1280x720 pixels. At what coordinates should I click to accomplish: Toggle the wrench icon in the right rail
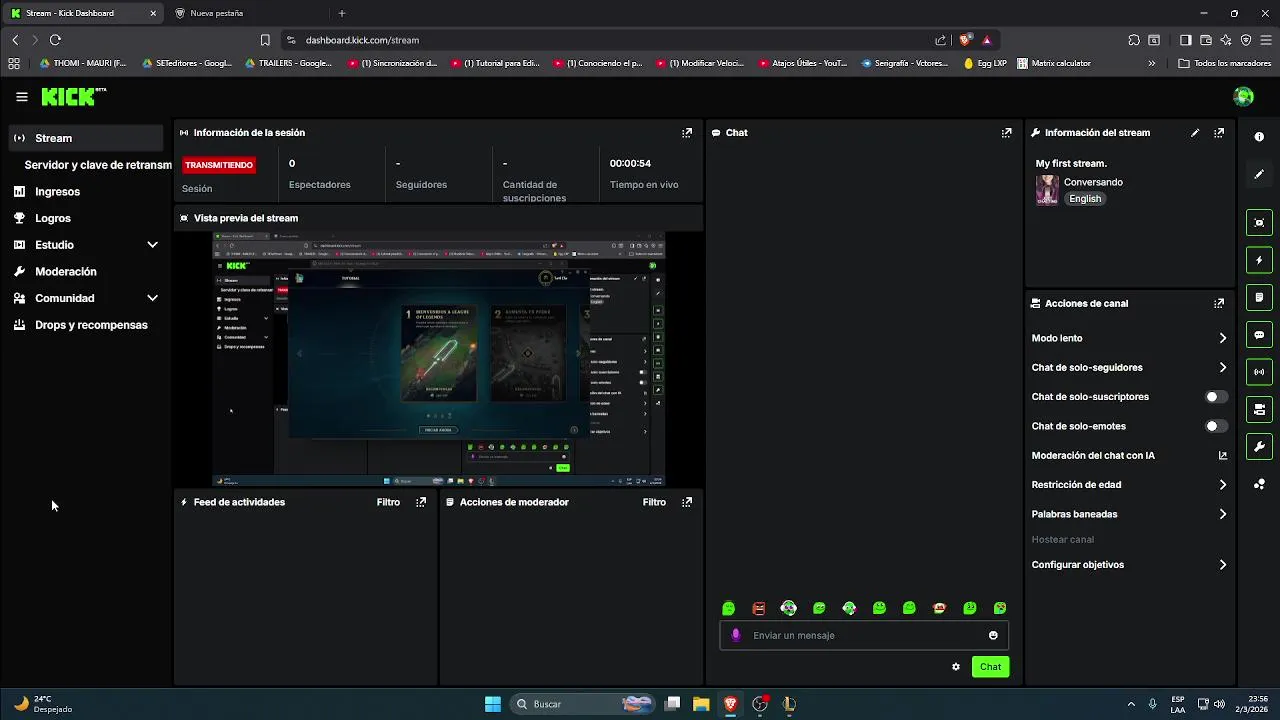pyautogui.click(x=1259, y=446)
